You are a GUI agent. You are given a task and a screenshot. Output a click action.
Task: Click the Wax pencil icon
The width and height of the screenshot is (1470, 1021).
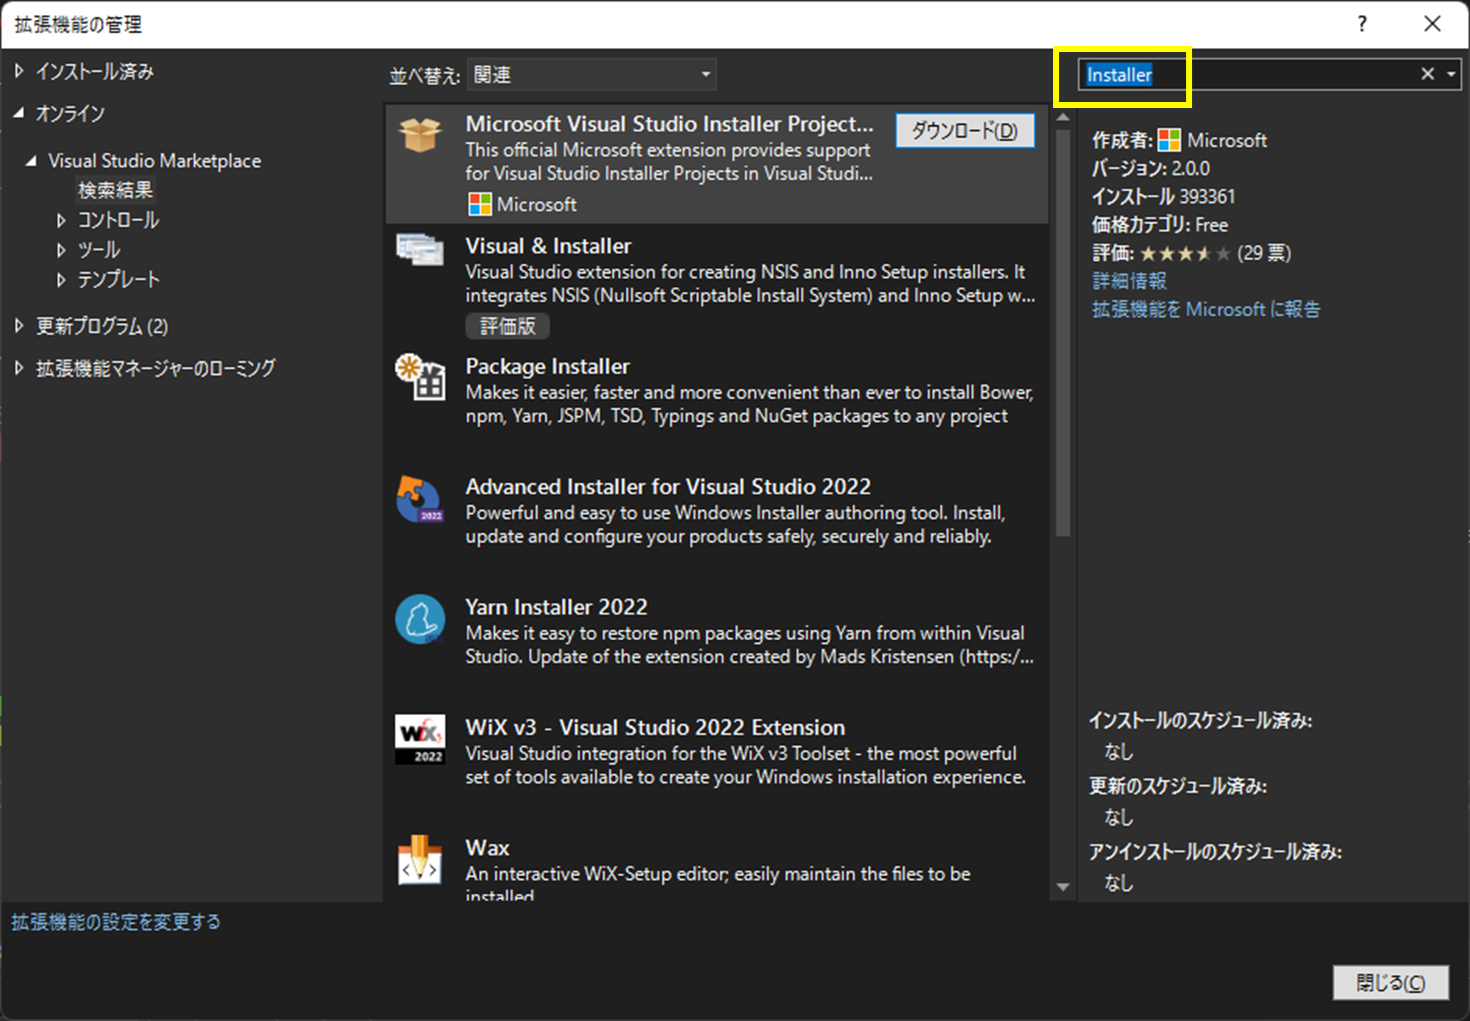pos(420,861)
